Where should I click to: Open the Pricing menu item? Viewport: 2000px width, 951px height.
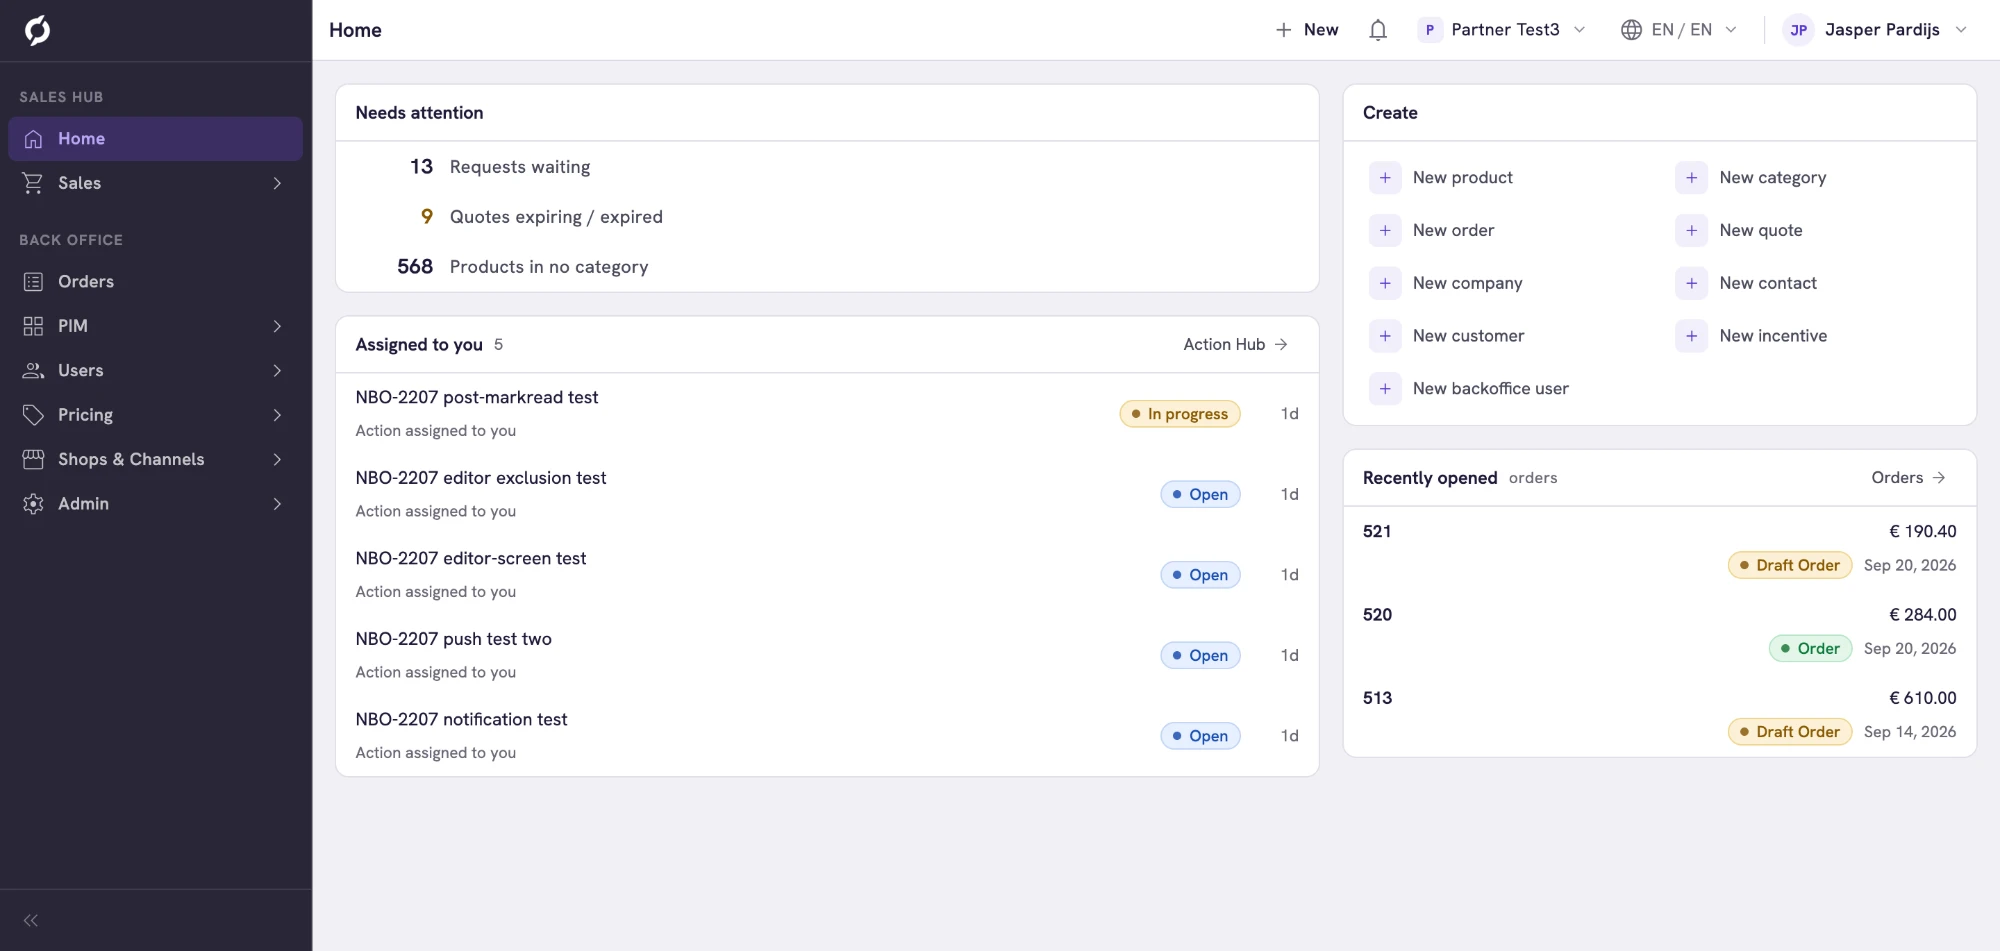point(156,415)
